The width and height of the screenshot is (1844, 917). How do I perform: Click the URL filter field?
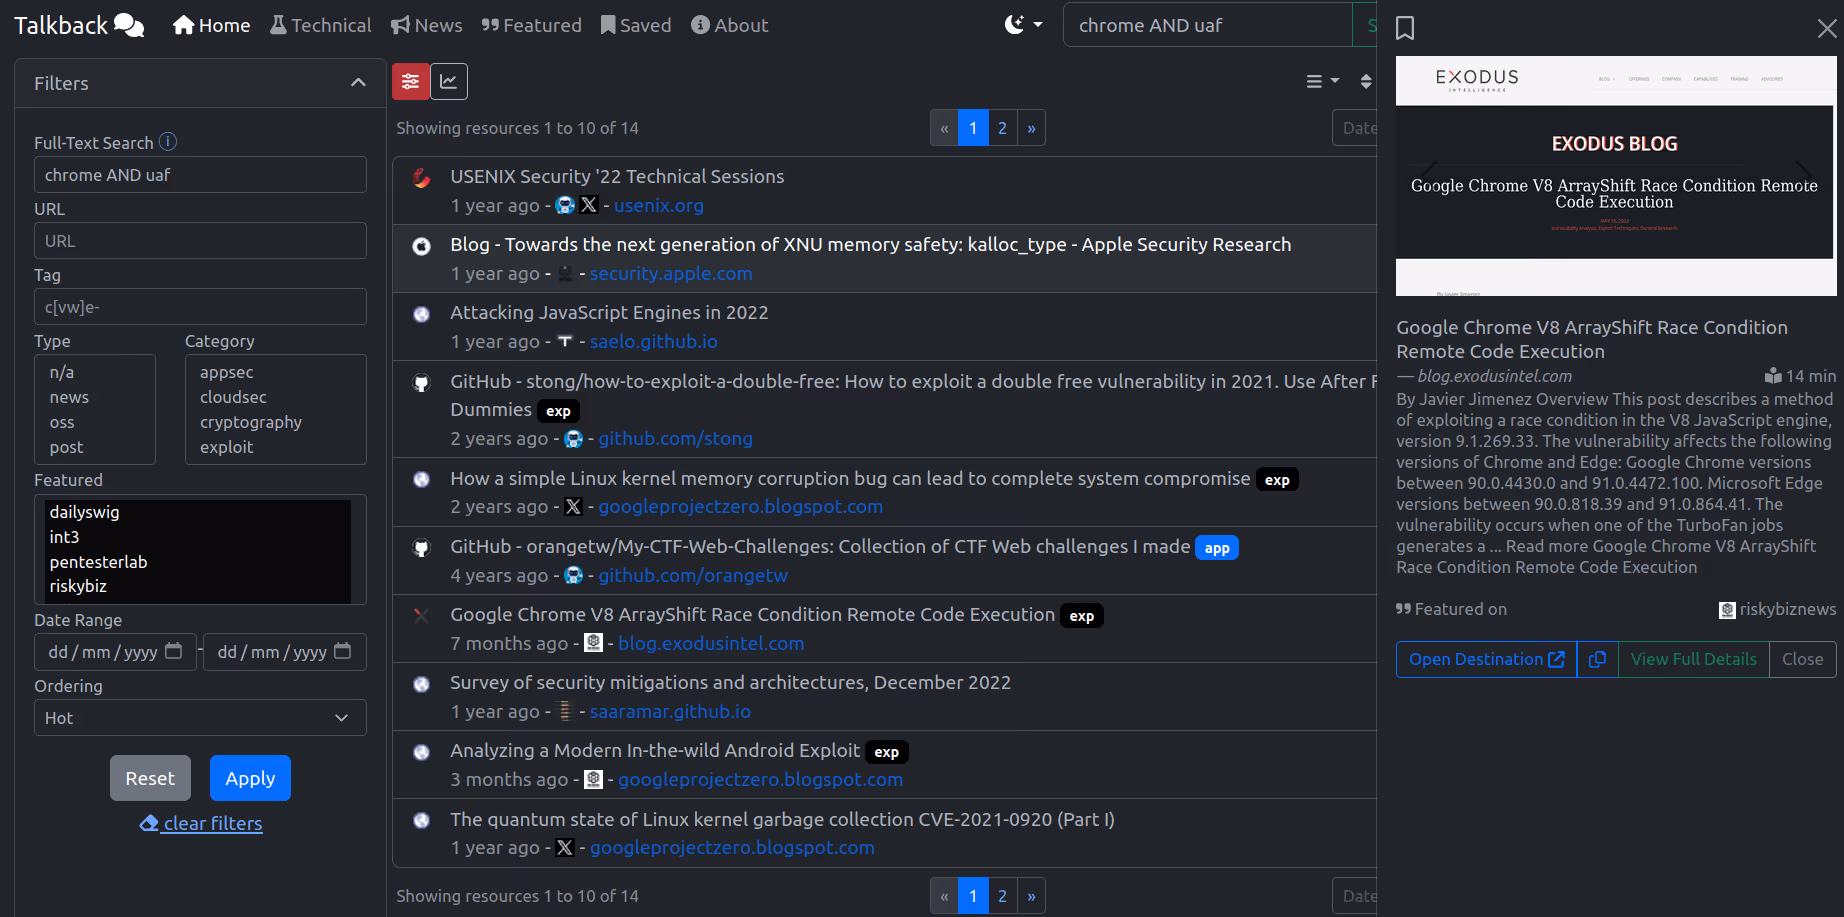click(x=200, y=241)
